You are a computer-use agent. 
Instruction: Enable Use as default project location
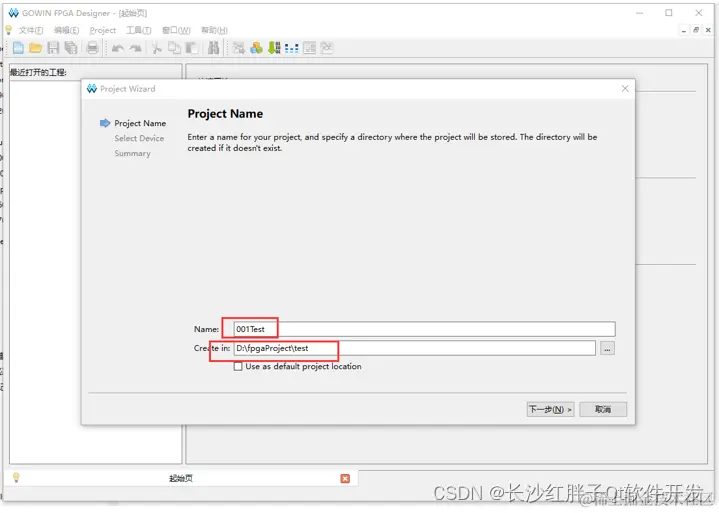point(238,366)
